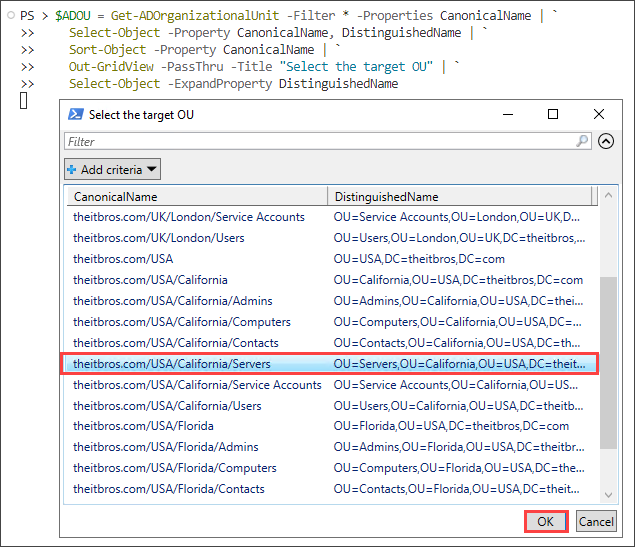
Task: Select row theitbros.com/USA/California/Users
Action: point(332,406)
